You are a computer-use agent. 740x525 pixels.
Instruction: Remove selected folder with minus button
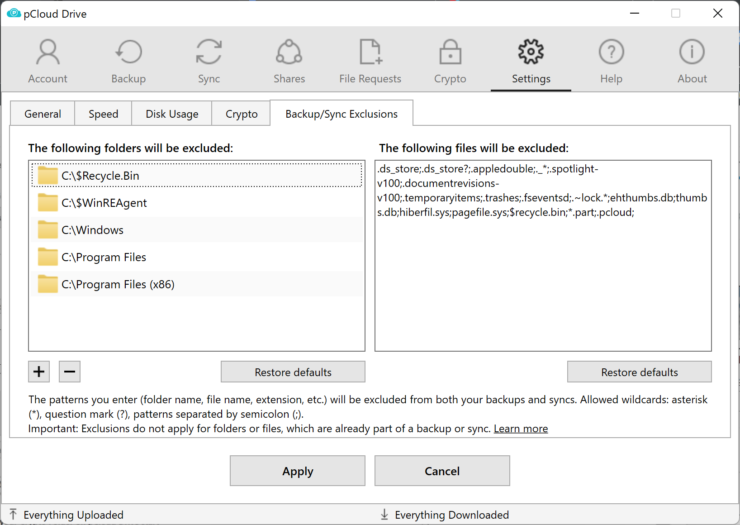pyautogui.click(x=69, y=372)
